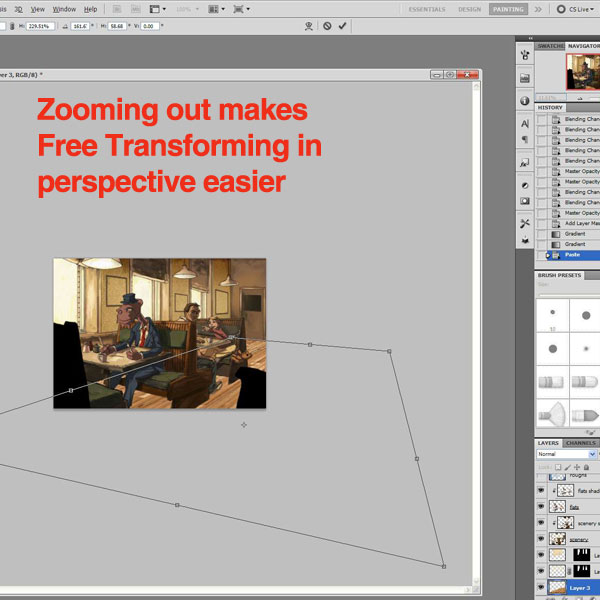Click the Navigator zoom out mountain icon
This screenshot has height=600, width=600.
(580, 99)
